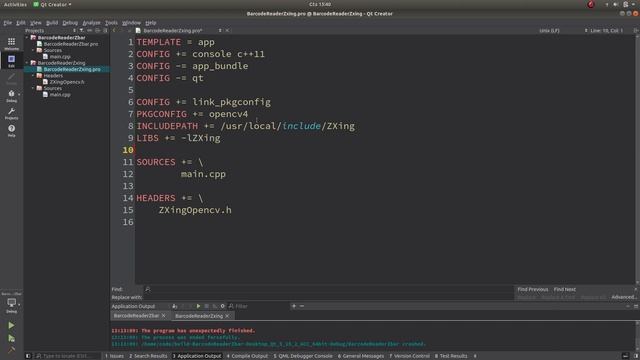Click the Find text input field
Screen dimensions: 640x360
[329, 289]
